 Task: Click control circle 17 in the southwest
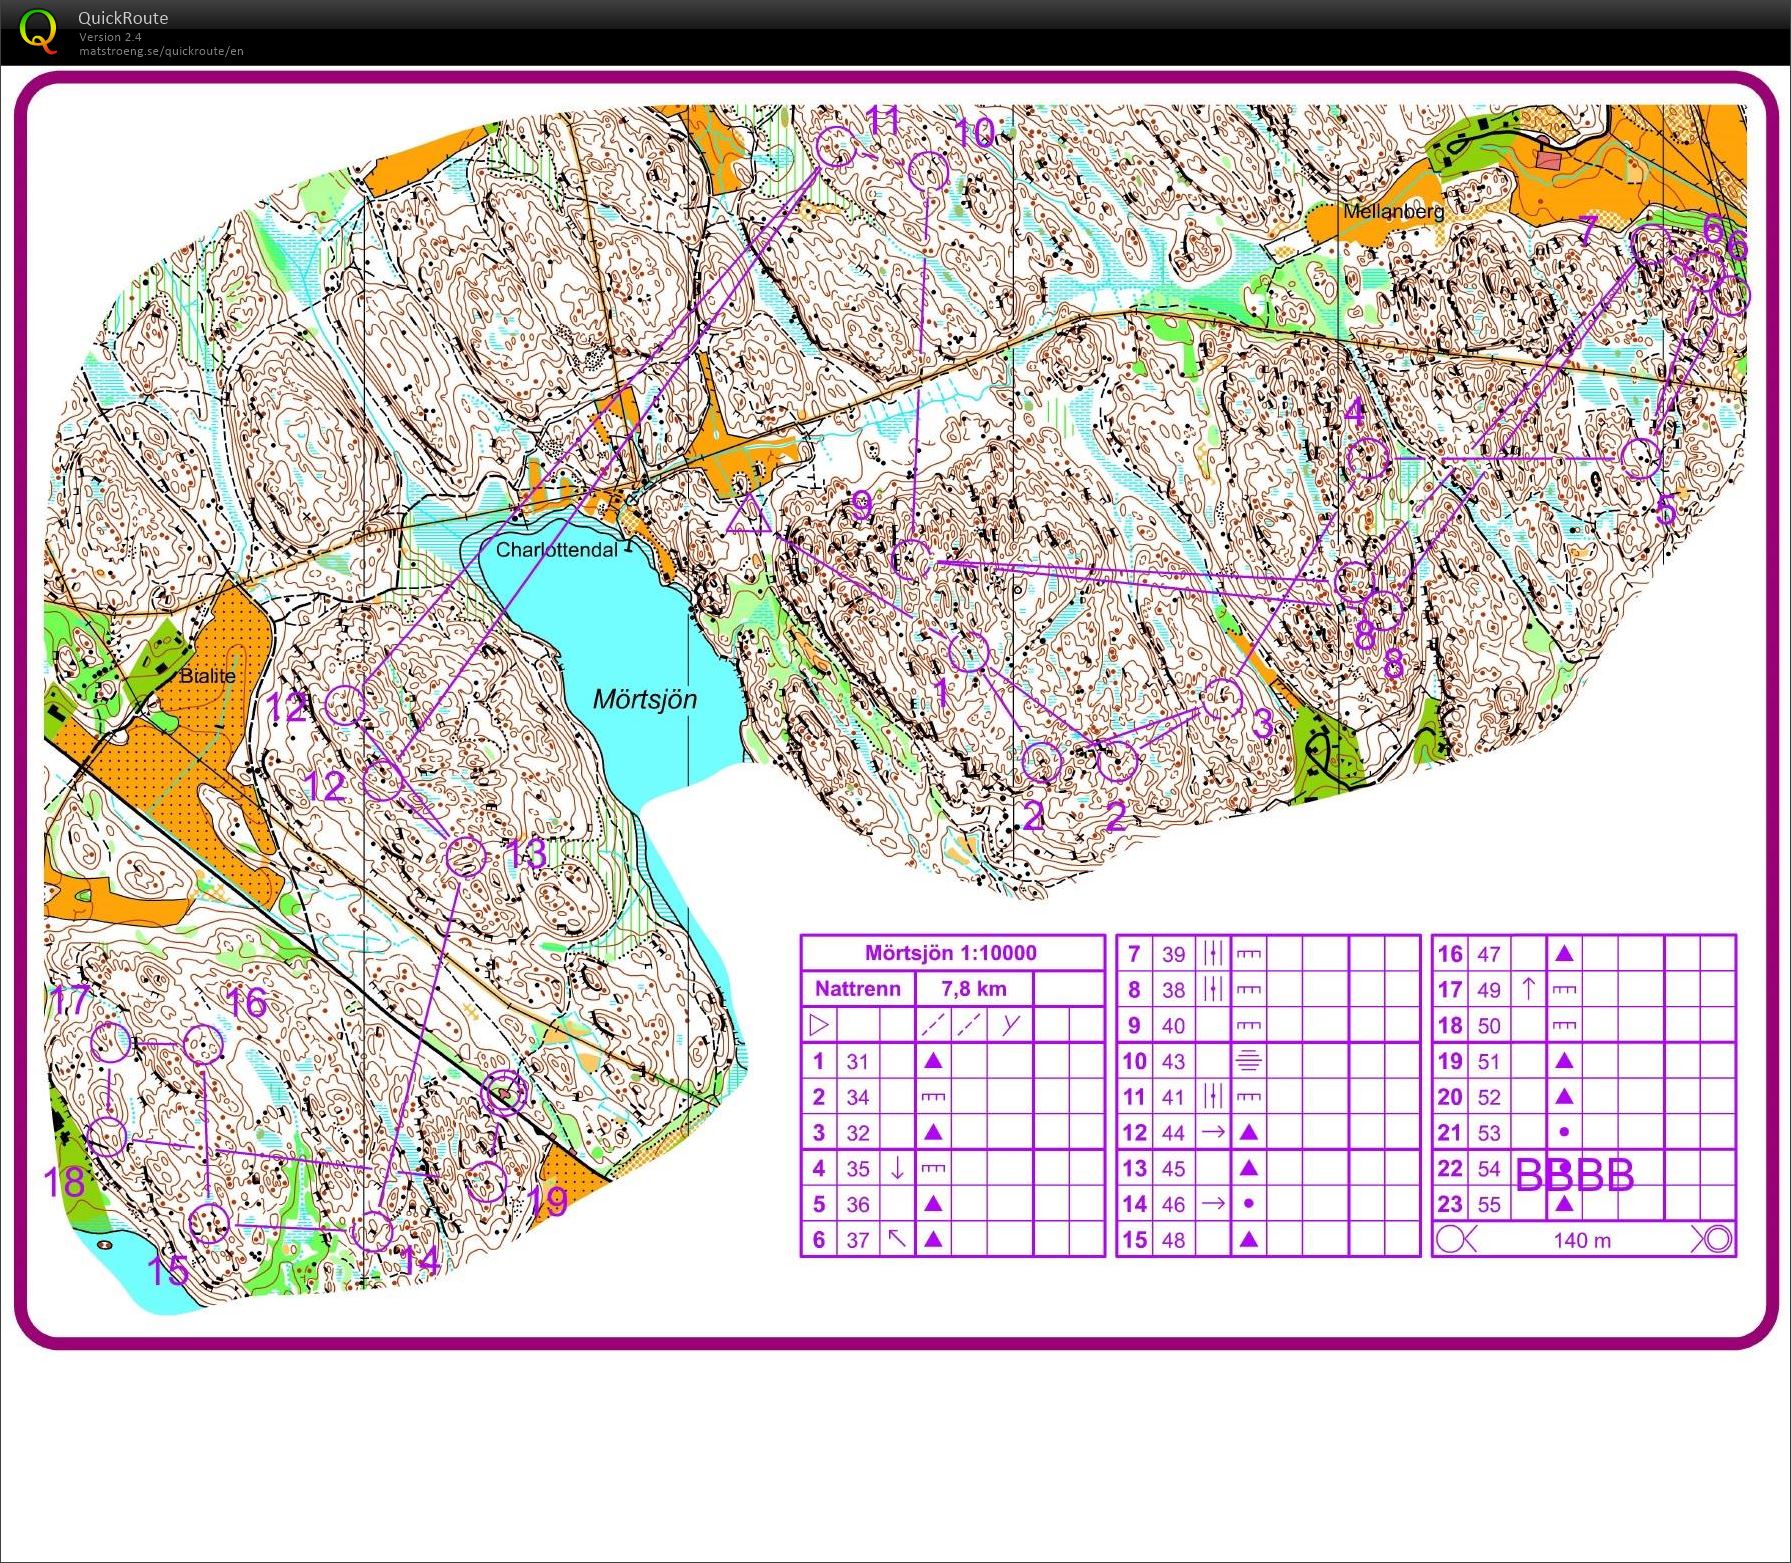point(111,1043)
